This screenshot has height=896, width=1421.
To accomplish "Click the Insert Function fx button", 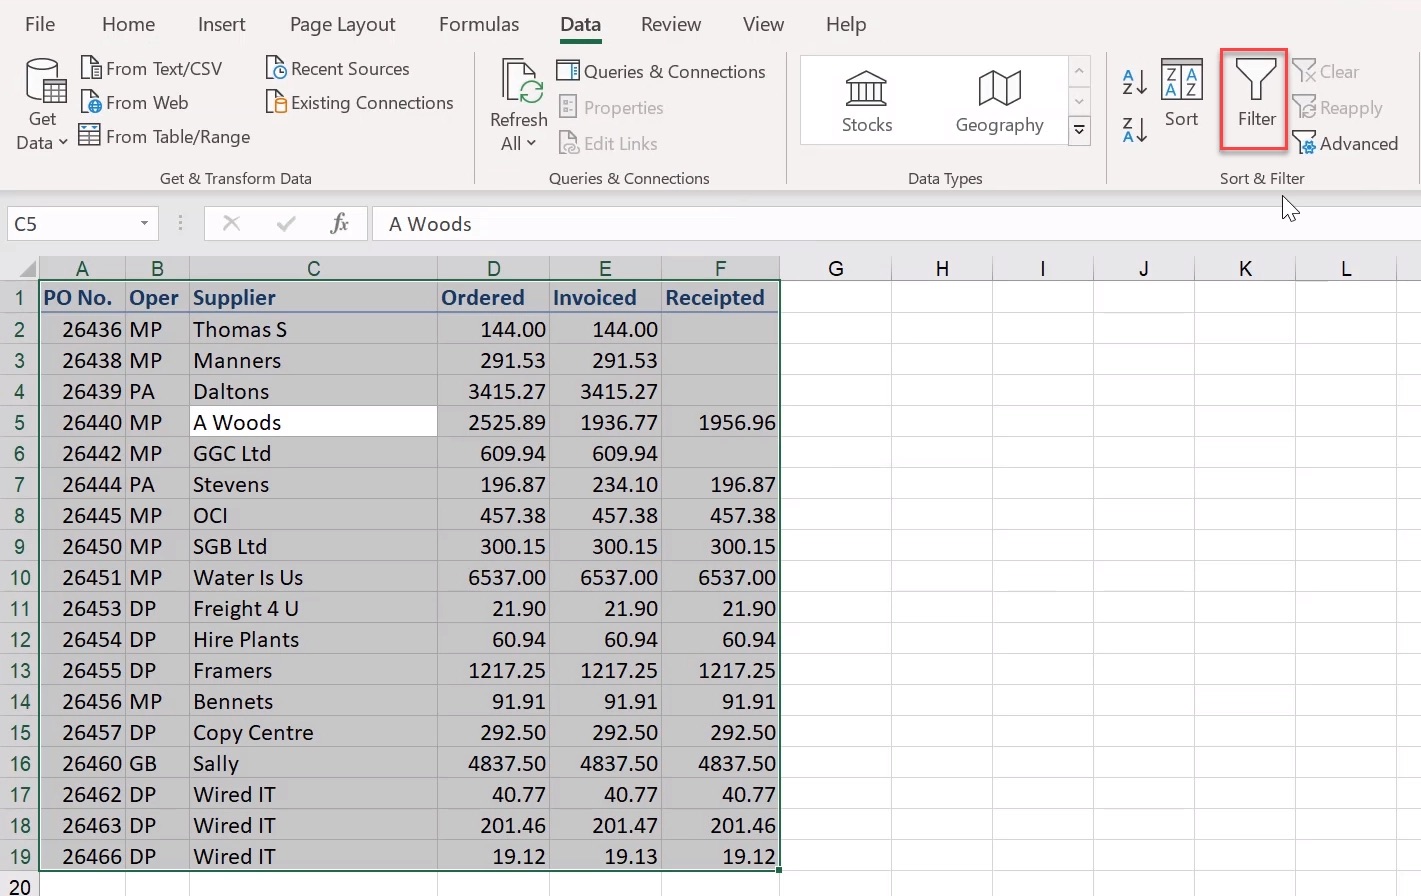I will 339,224.
